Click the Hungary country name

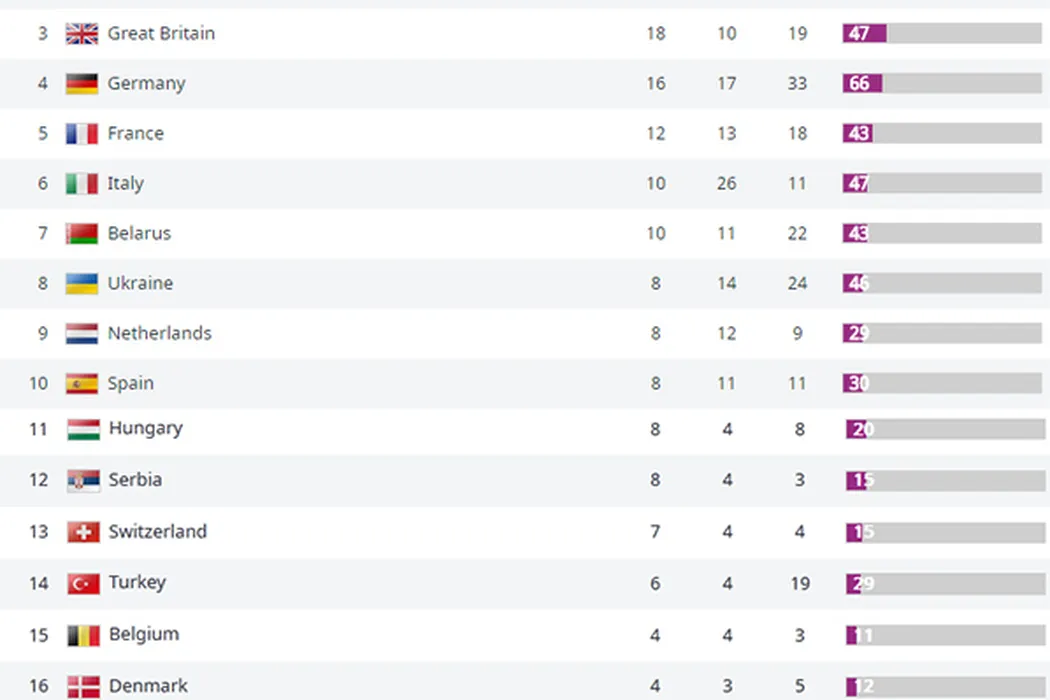click(146, 429)
